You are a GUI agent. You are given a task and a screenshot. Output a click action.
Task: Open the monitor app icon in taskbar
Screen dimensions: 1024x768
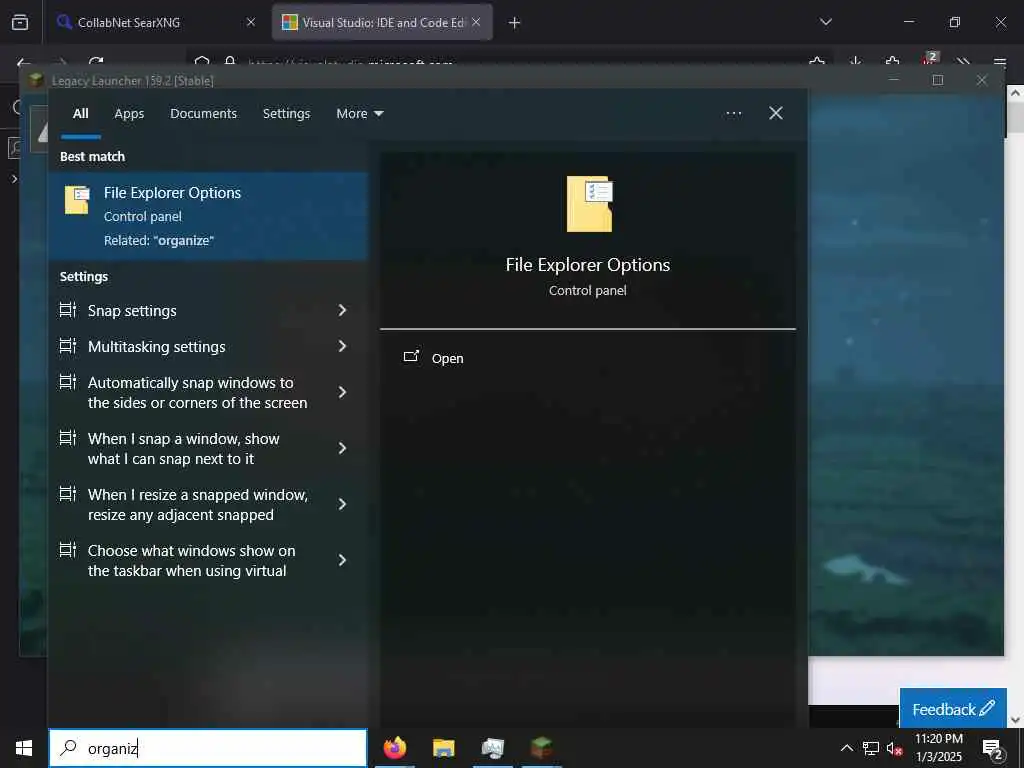(492, 748)
